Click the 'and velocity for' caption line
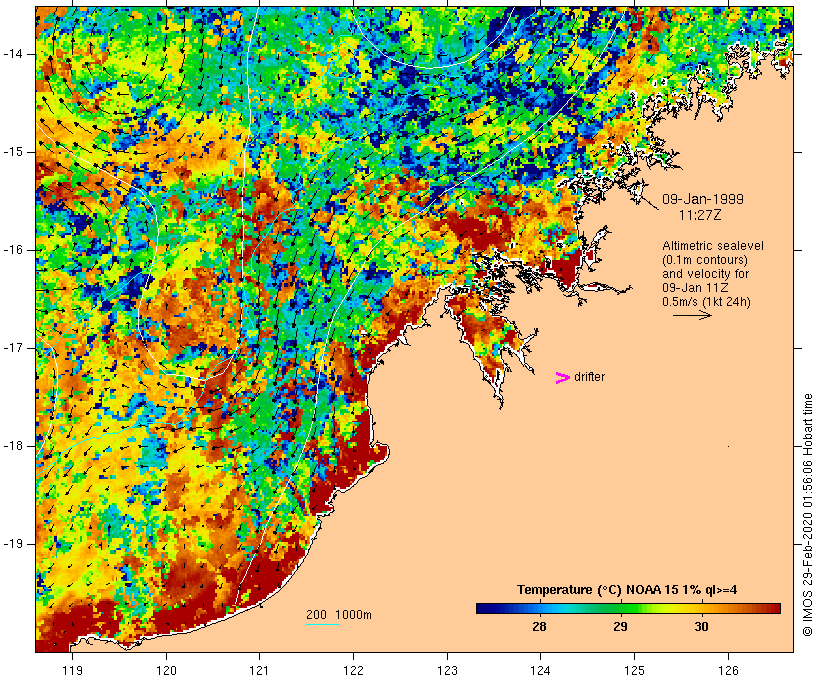 (705, 274)
